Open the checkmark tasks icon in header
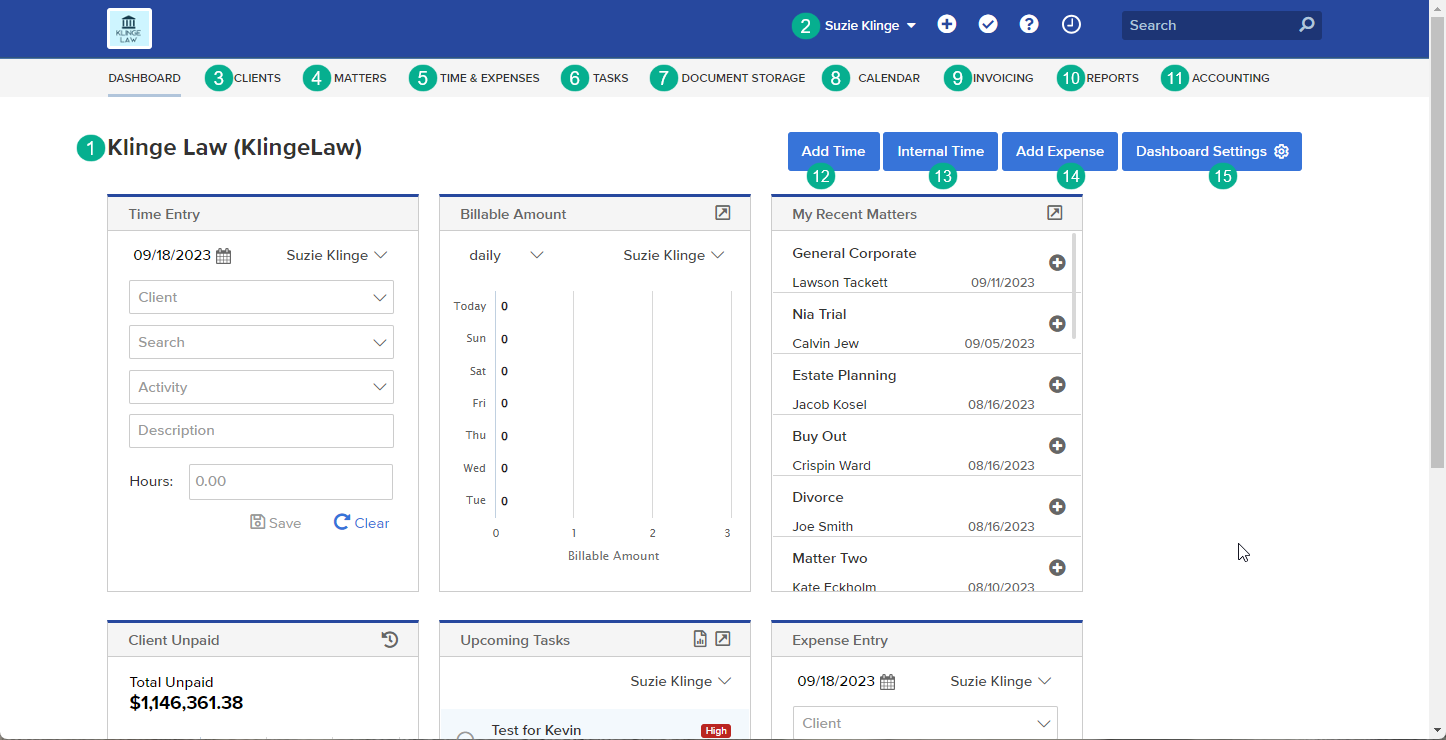The width and height of the screenshot is (1446, 740). click(x=988, y=25)
